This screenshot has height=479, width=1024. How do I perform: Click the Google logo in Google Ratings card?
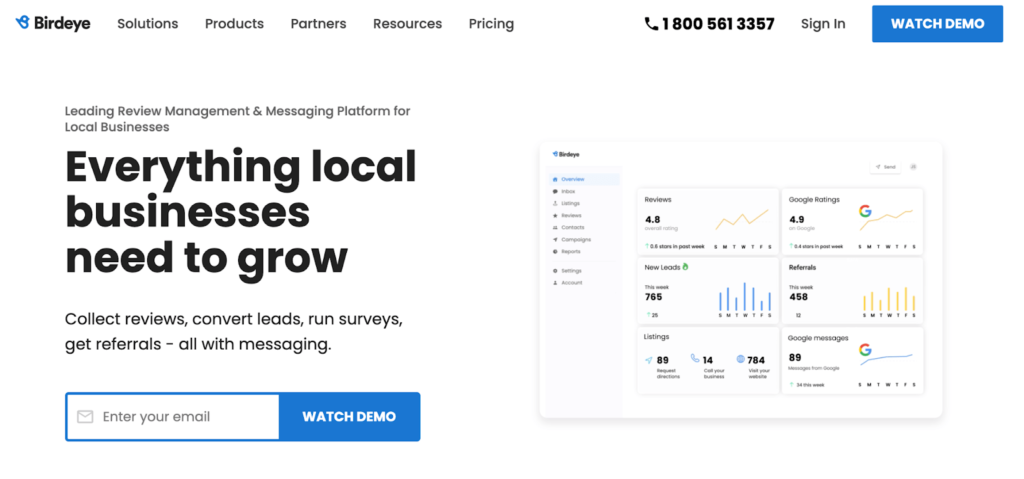(x=865, y=211)
